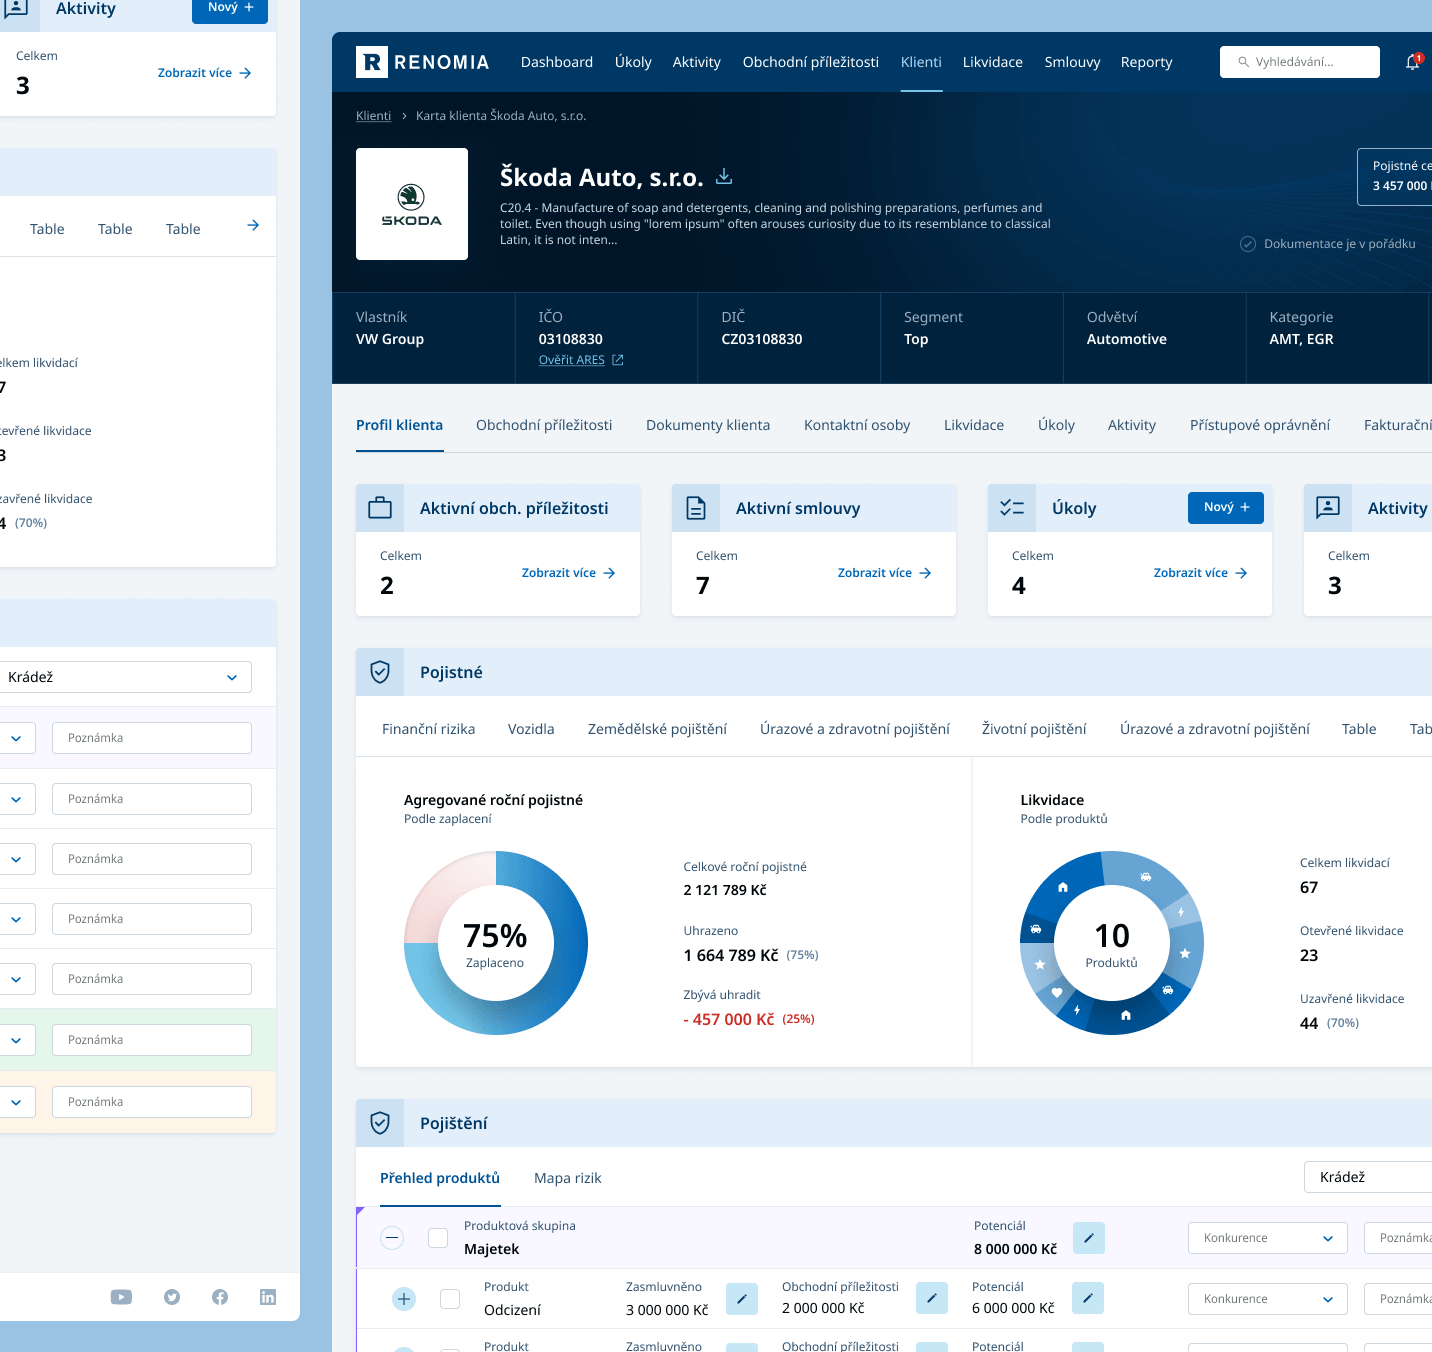This screenshot has width=1432, height=1352.
Task: Expand the Odcizení product row
Action: pos(404,1299)
